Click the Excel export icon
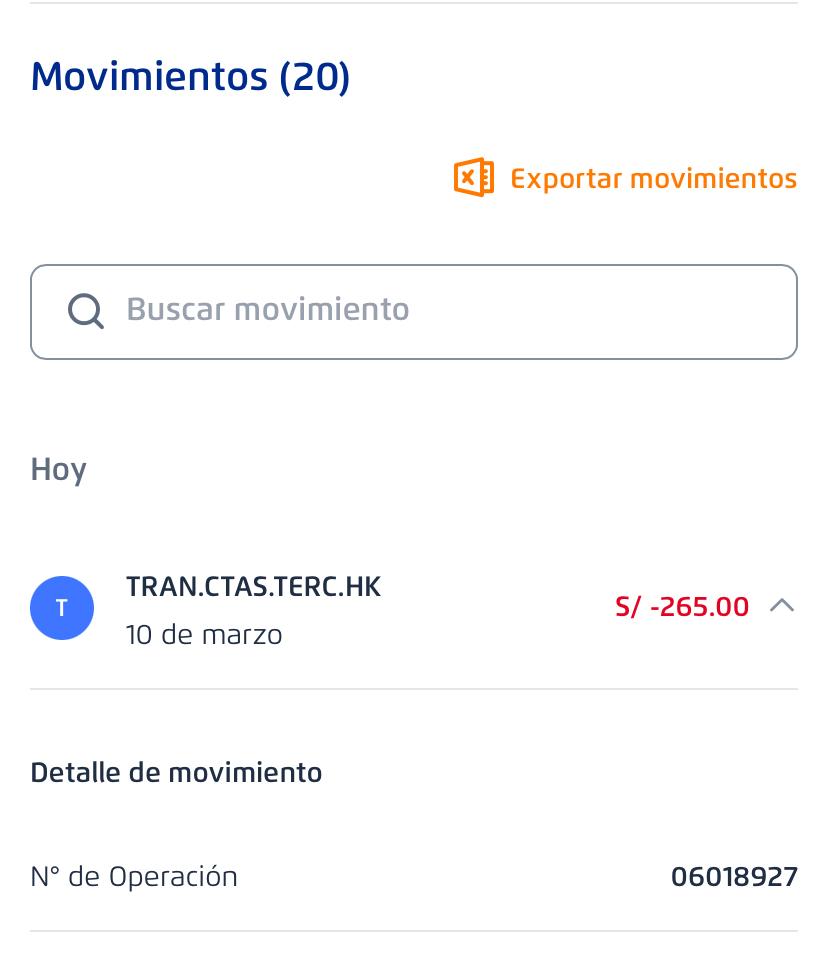This screenshot has width=828, height=974. tap(474, 178)
